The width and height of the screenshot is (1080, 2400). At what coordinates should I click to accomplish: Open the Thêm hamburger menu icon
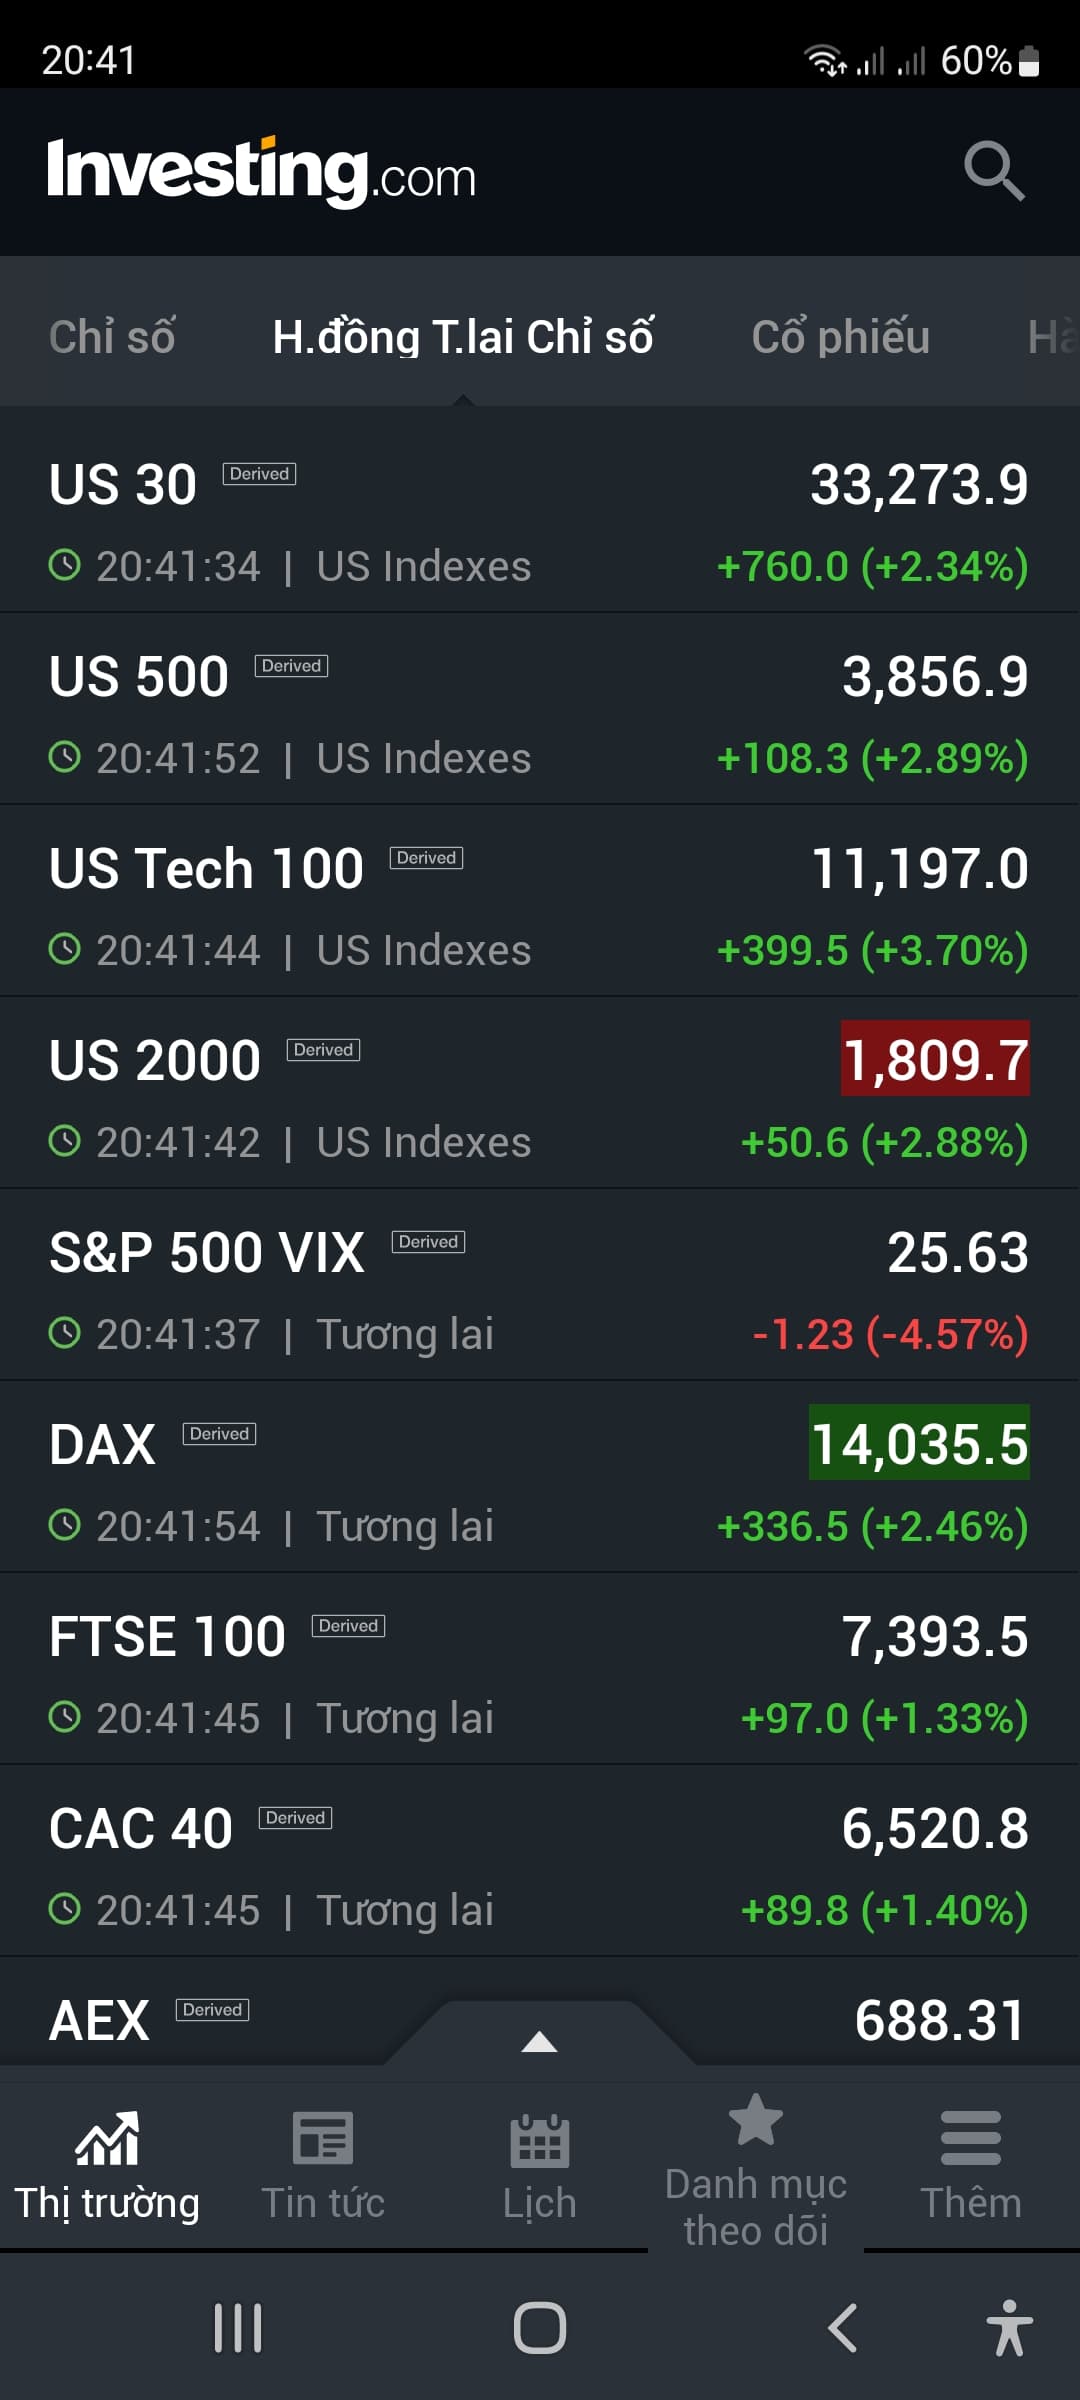coord(970,2139)
